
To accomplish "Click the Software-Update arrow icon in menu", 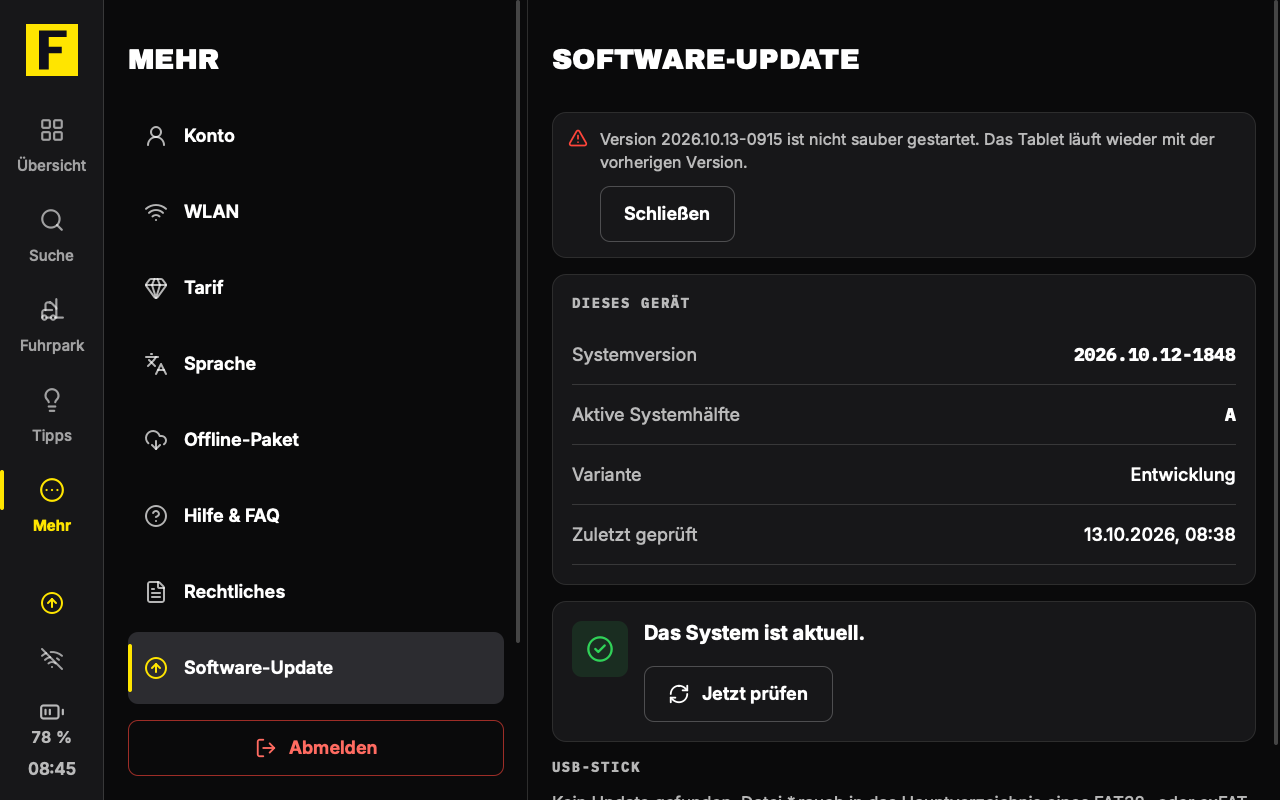I will (x=156, y=668).
